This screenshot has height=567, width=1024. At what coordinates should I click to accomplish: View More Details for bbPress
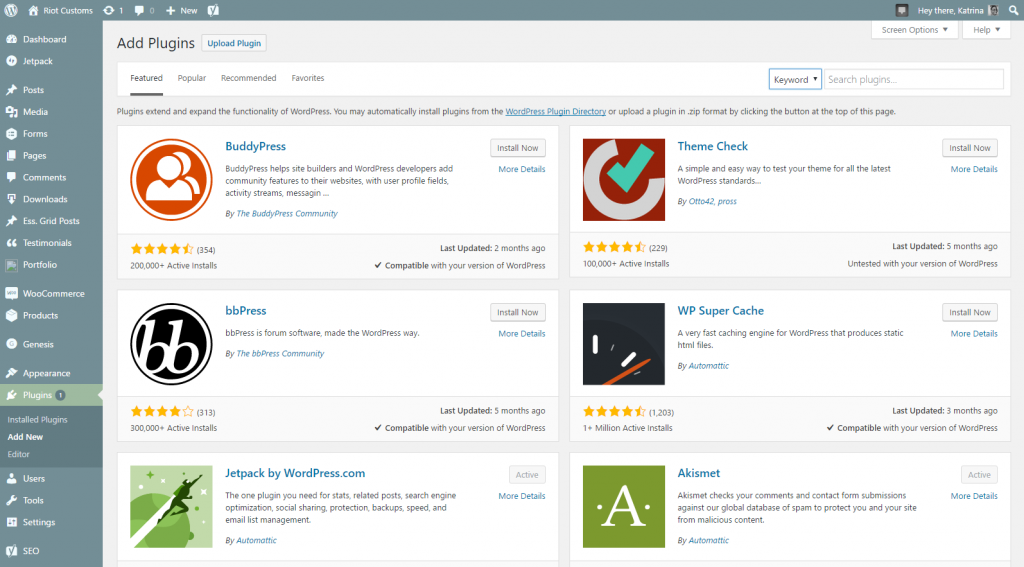click(521, 334)
